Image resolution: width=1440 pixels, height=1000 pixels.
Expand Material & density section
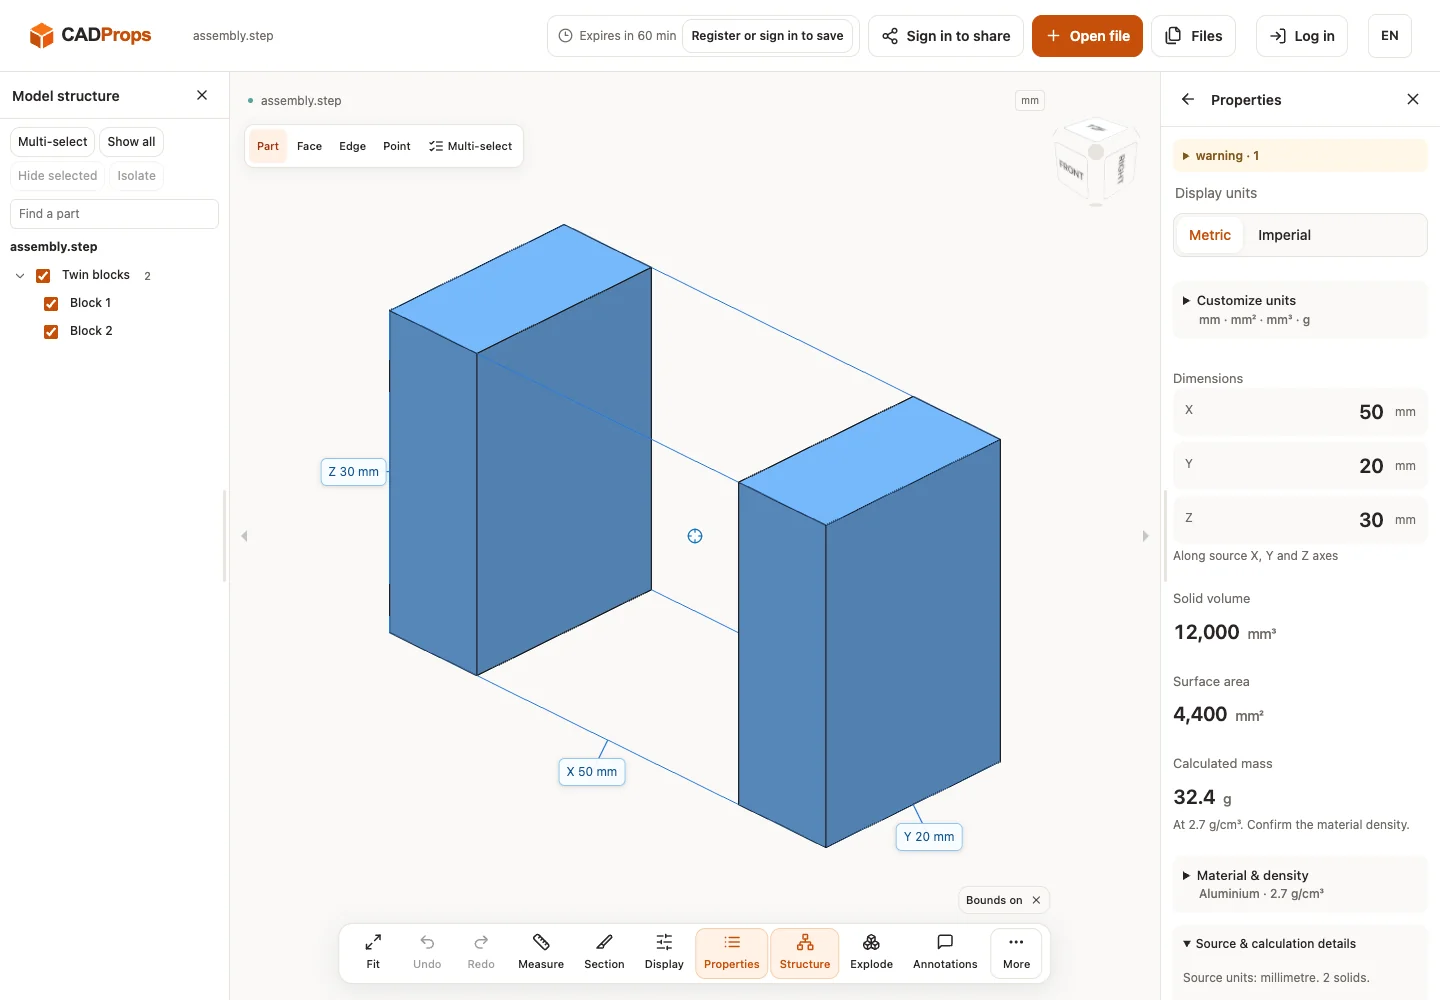[x=1300, y=884]
